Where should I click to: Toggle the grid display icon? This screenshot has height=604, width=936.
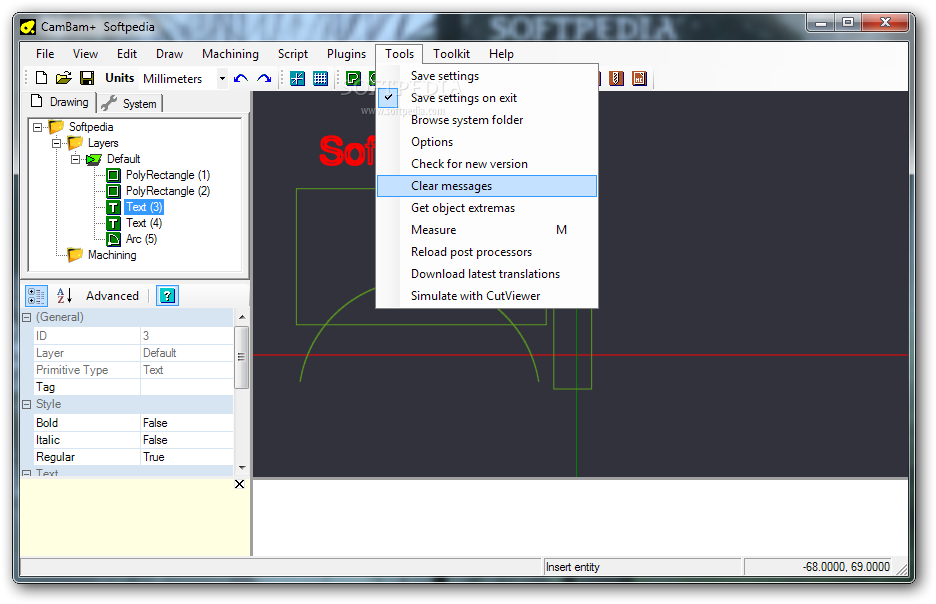click(x=321, y=78)
